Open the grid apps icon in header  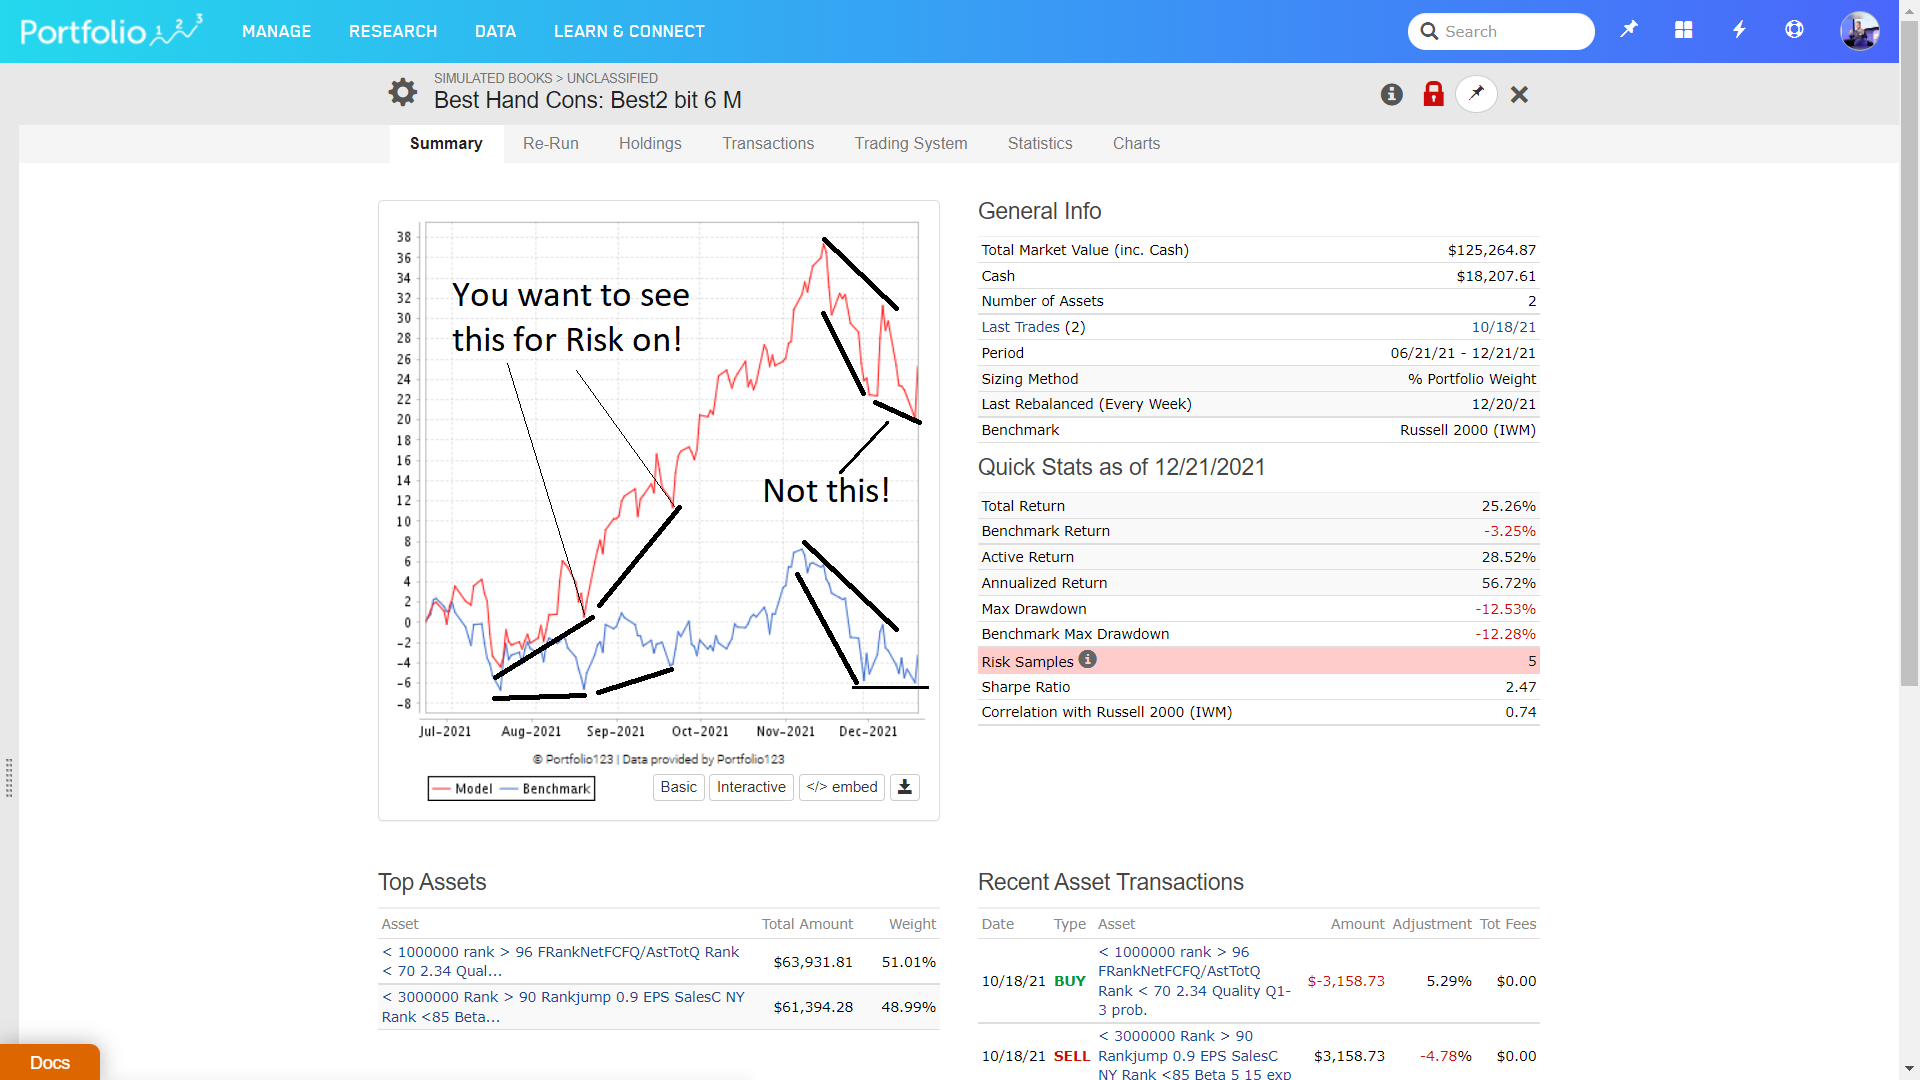click(1684, 30)
